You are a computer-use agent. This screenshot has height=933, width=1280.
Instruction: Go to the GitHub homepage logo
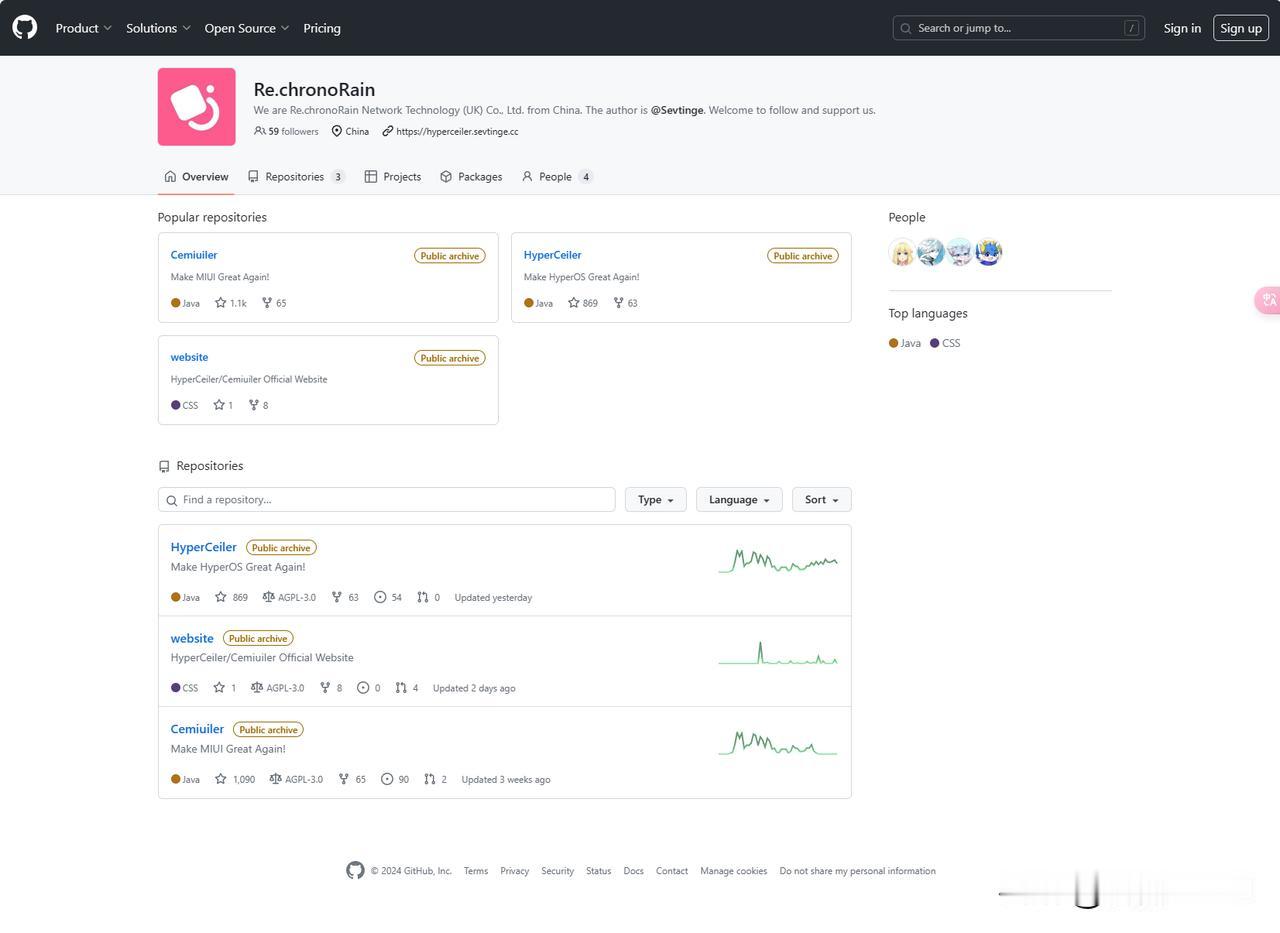coord(25,28)
